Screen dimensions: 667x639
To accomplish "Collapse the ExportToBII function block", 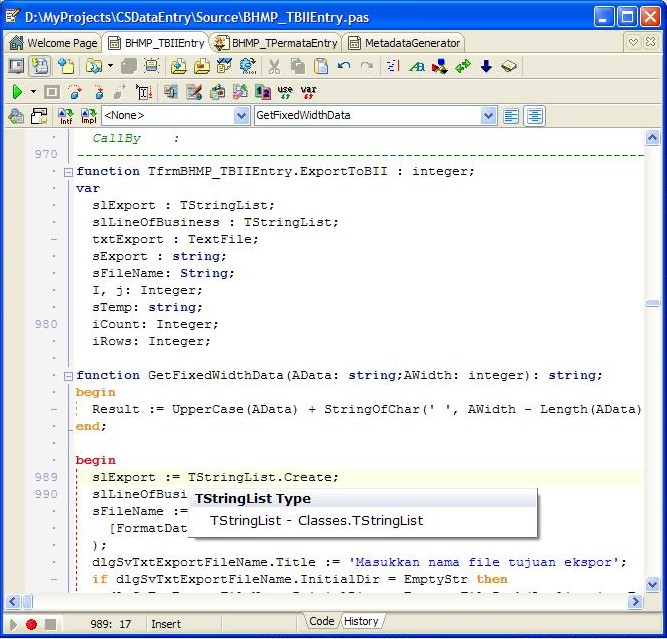I will pos(68,172).
